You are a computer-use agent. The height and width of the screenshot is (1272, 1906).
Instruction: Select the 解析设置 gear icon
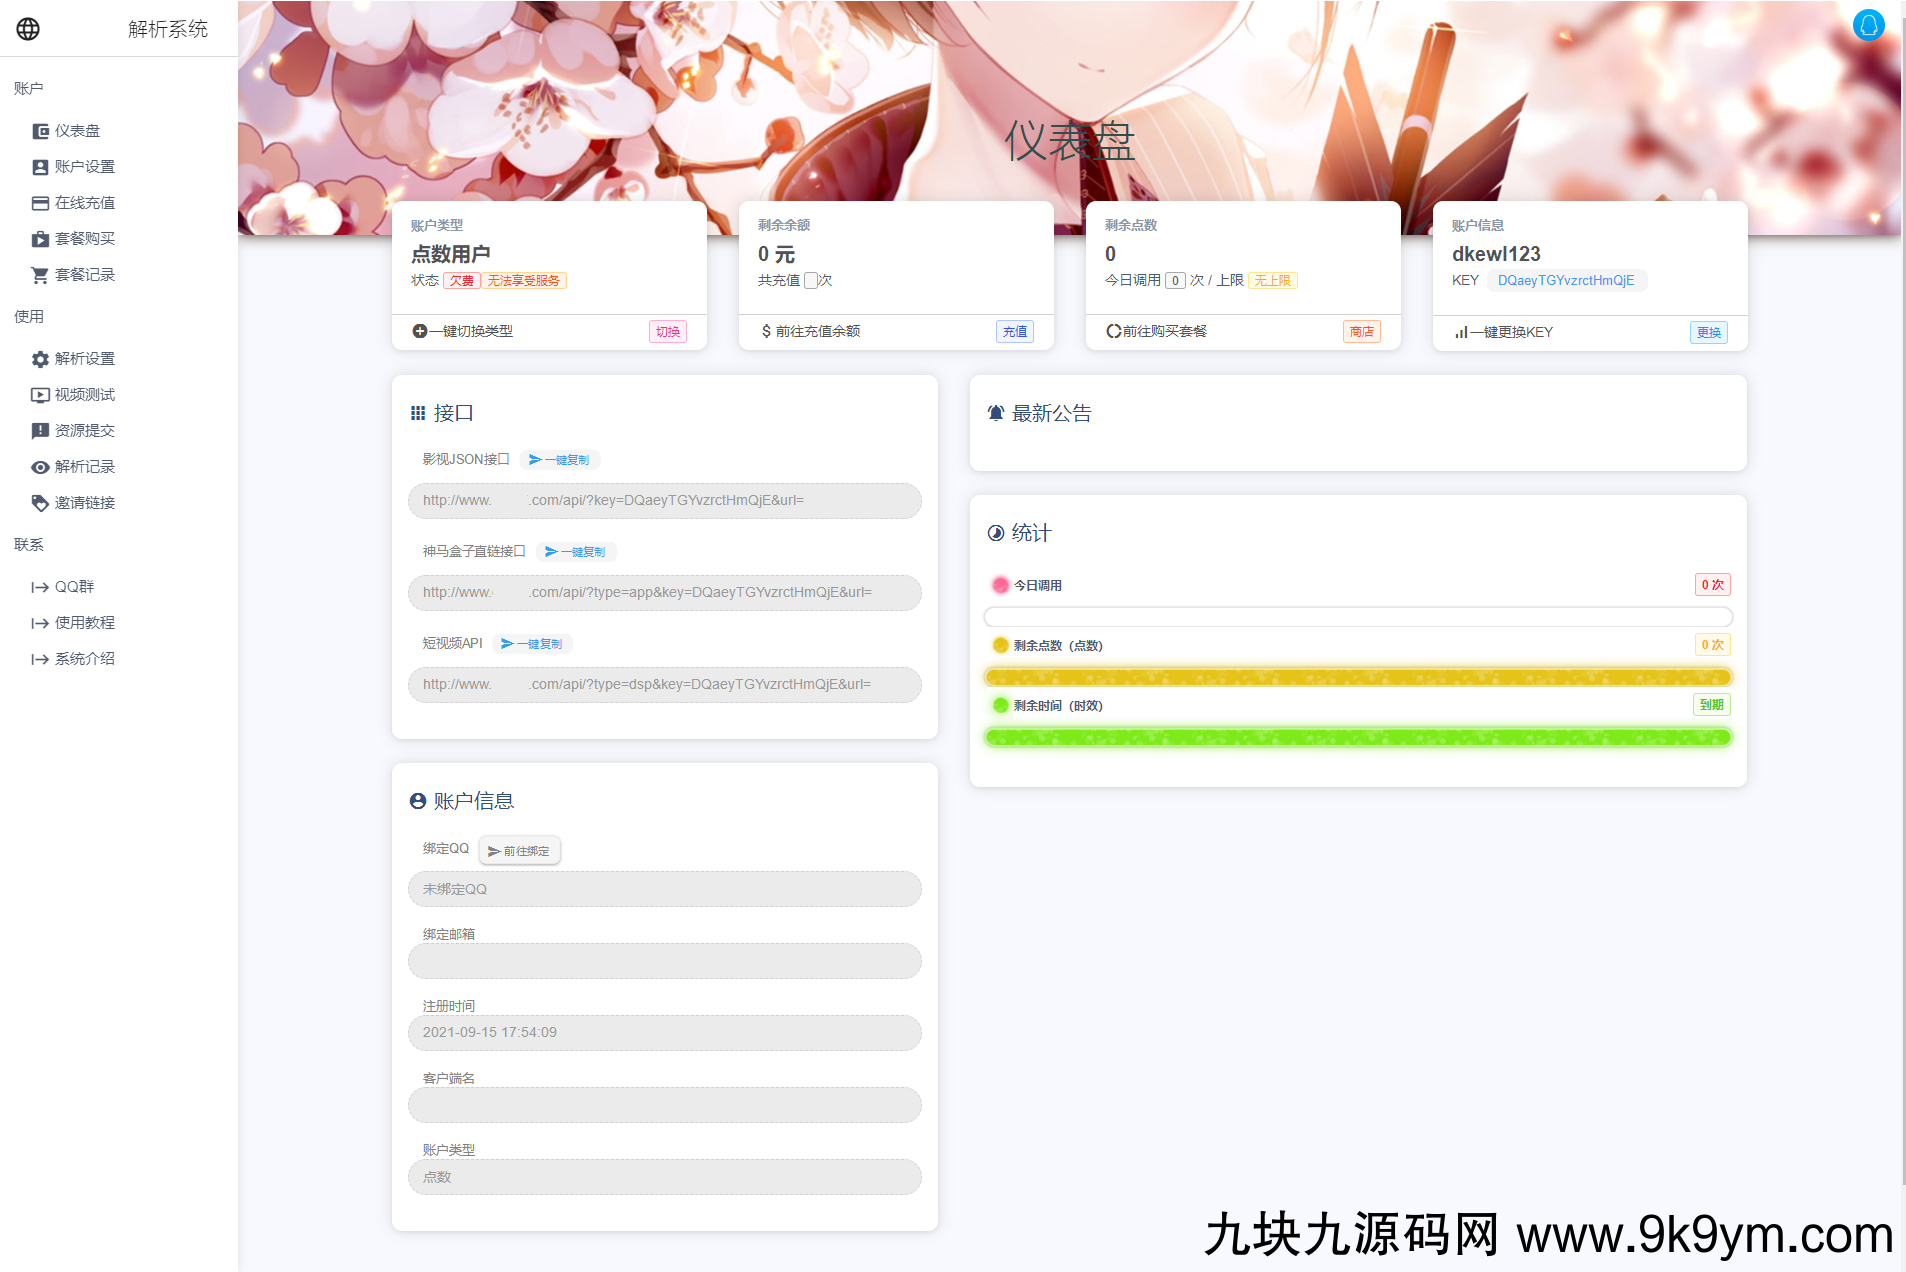(x=40, y=358)
